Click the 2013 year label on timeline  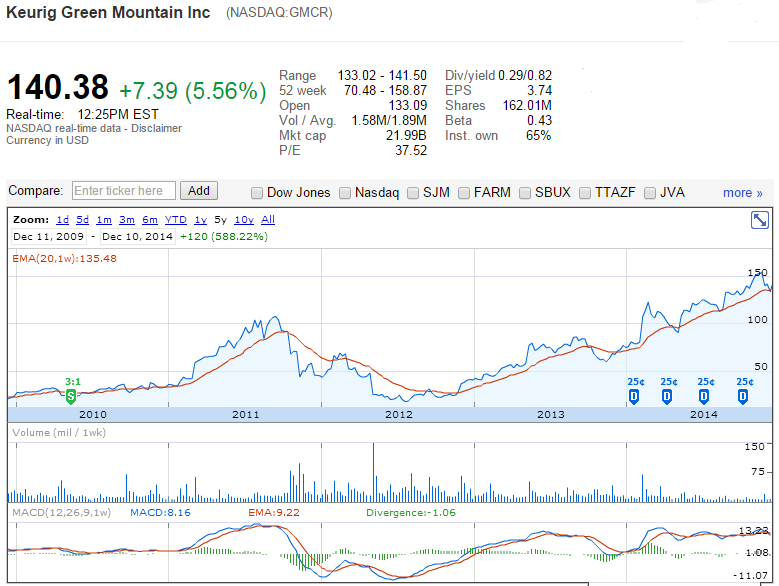551,414
